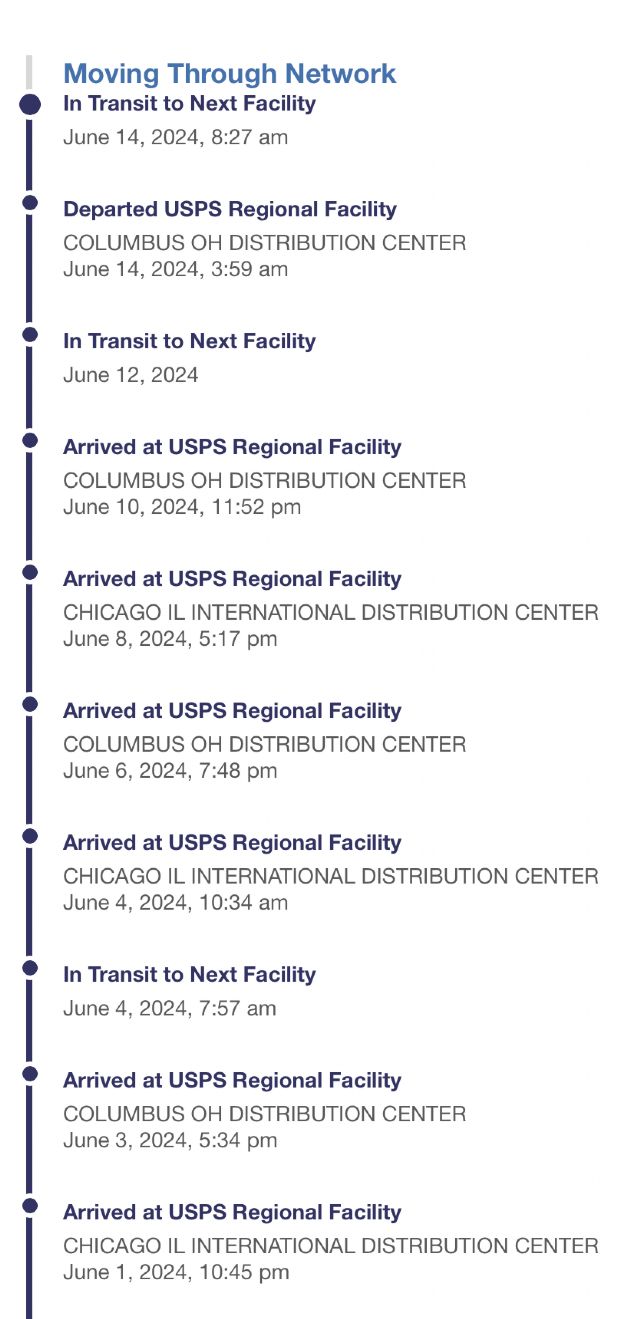Click the timeline dot for June 4 10:34 am arrival
Image resolution: width=640 pixels, height=1319 pixels.
point(30,836)
